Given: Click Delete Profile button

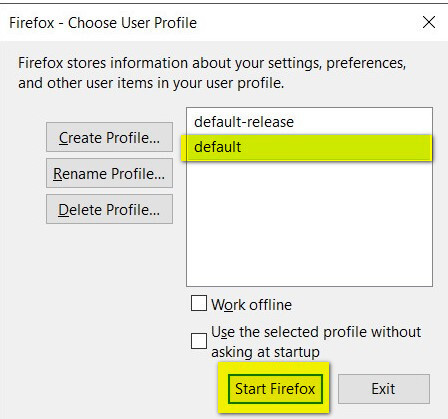Looking at the screenshot, I should tap(109, 209).
